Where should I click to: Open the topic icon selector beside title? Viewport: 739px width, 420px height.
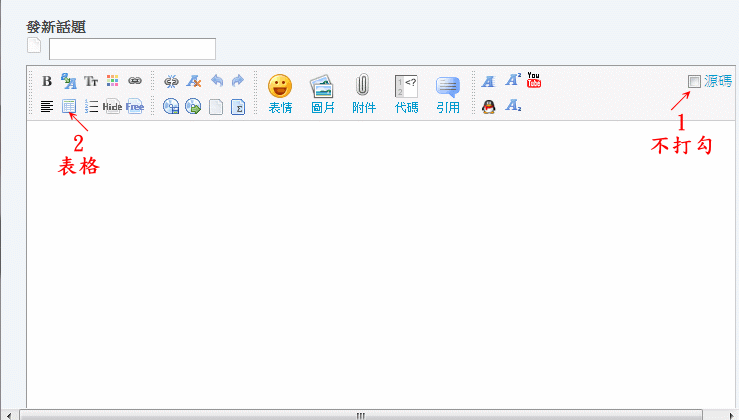tap(34, 45)
